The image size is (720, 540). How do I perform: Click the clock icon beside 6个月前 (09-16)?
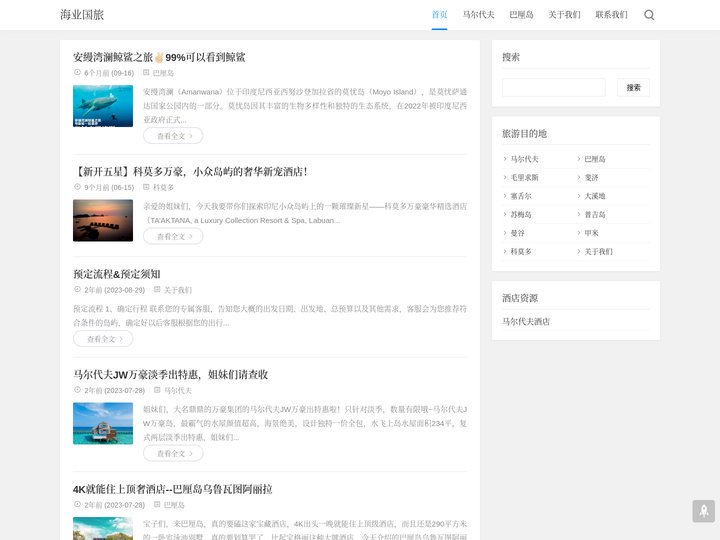click(x=77, y=72)
